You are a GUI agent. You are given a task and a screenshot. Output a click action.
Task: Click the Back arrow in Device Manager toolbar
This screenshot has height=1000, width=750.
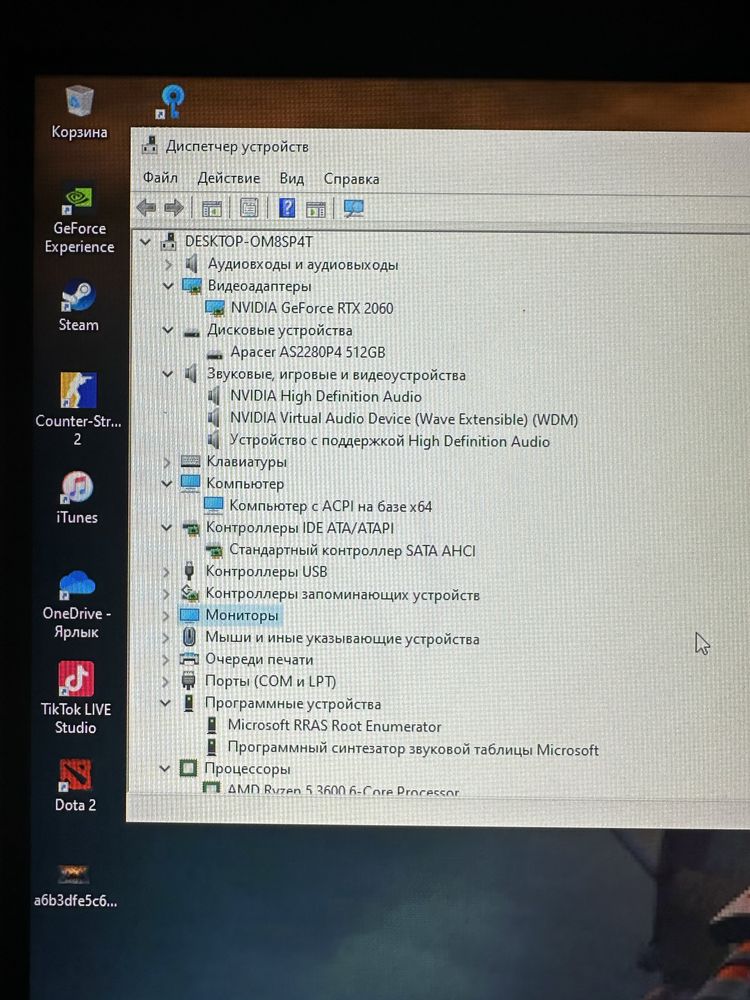(x=146, y=207)
